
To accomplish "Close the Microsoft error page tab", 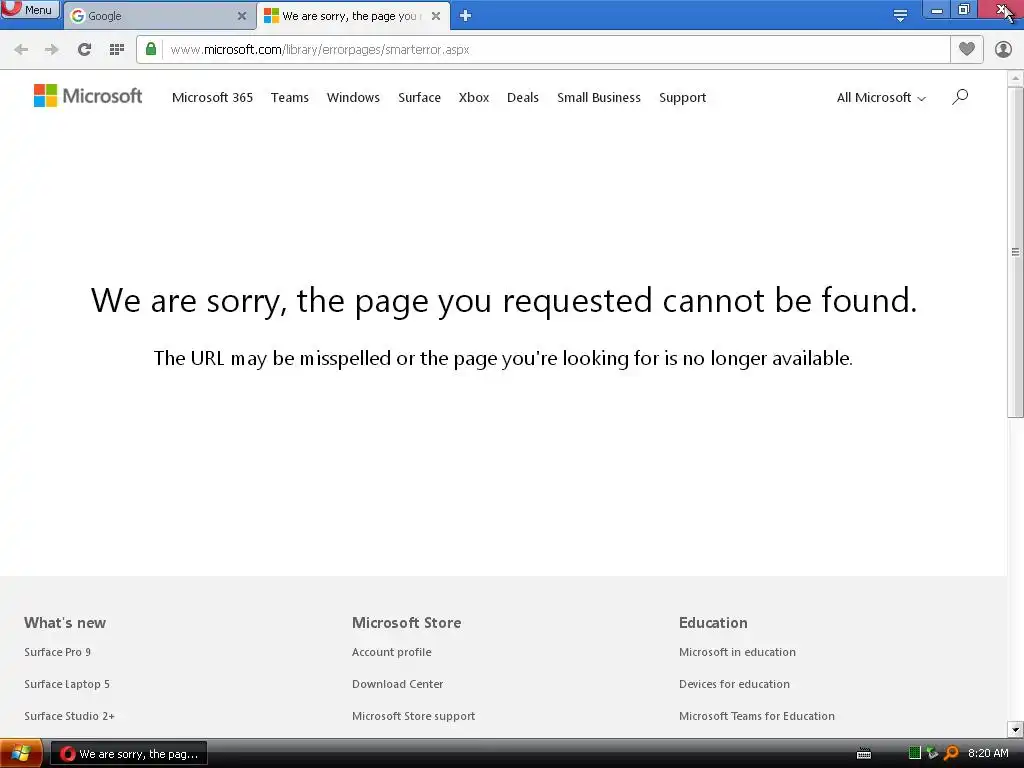I will click(436, 16).
